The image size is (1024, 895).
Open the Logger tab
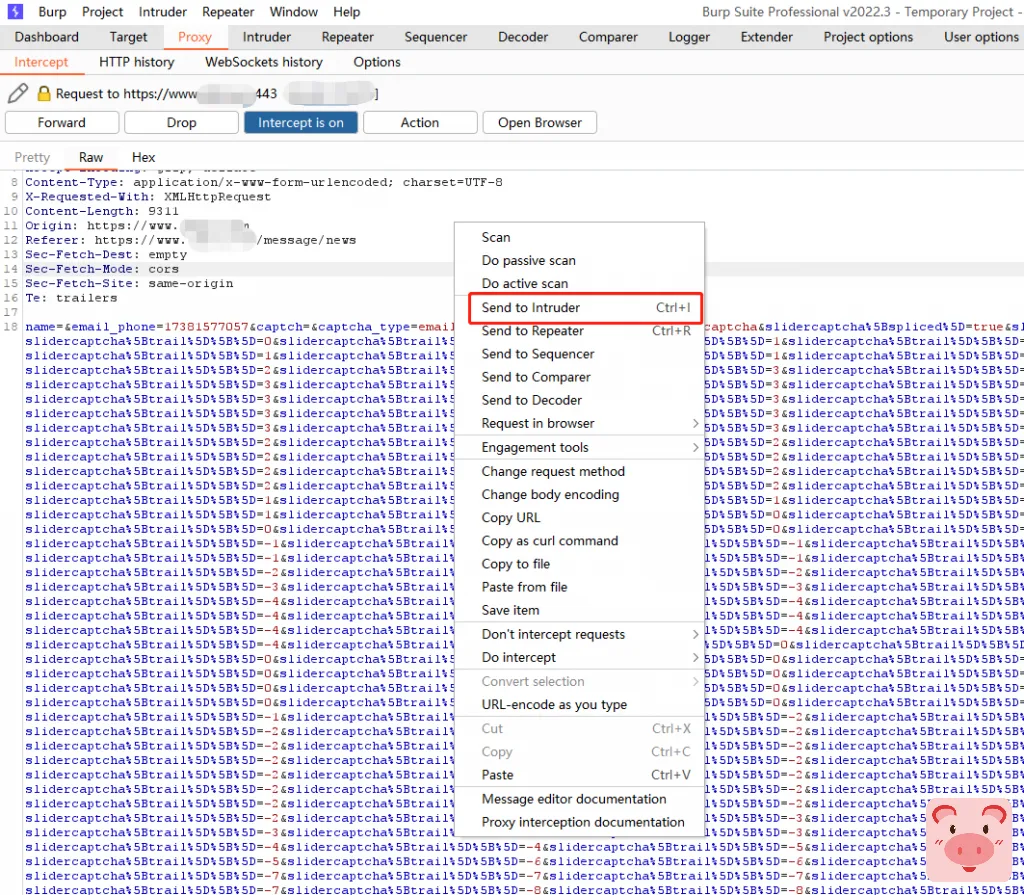[689, 37]
